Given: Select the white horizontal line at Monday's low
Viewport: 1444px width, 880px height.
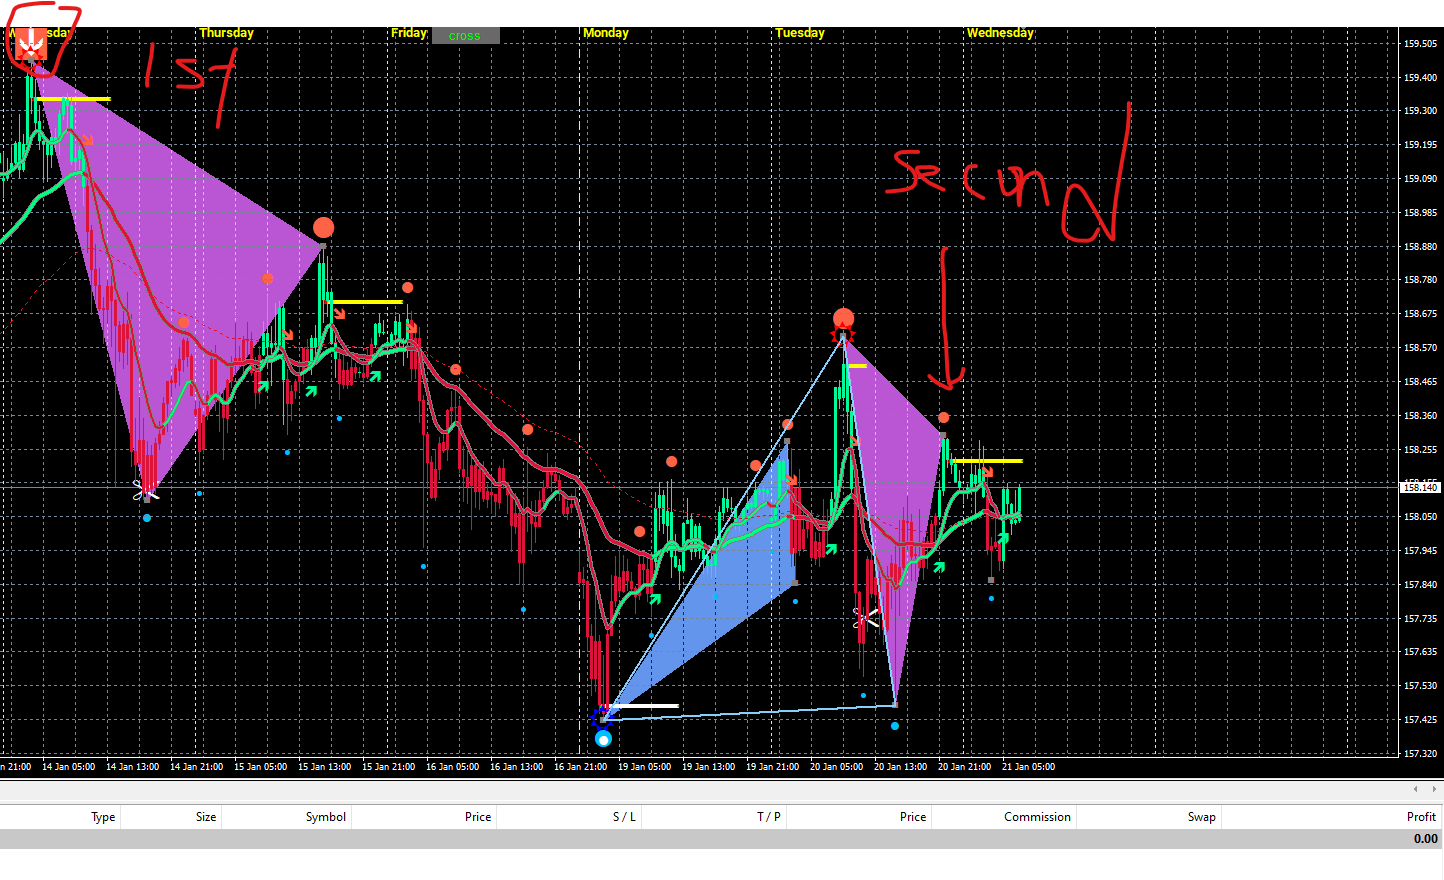Looking at the screenshot, I should point(644,706).
